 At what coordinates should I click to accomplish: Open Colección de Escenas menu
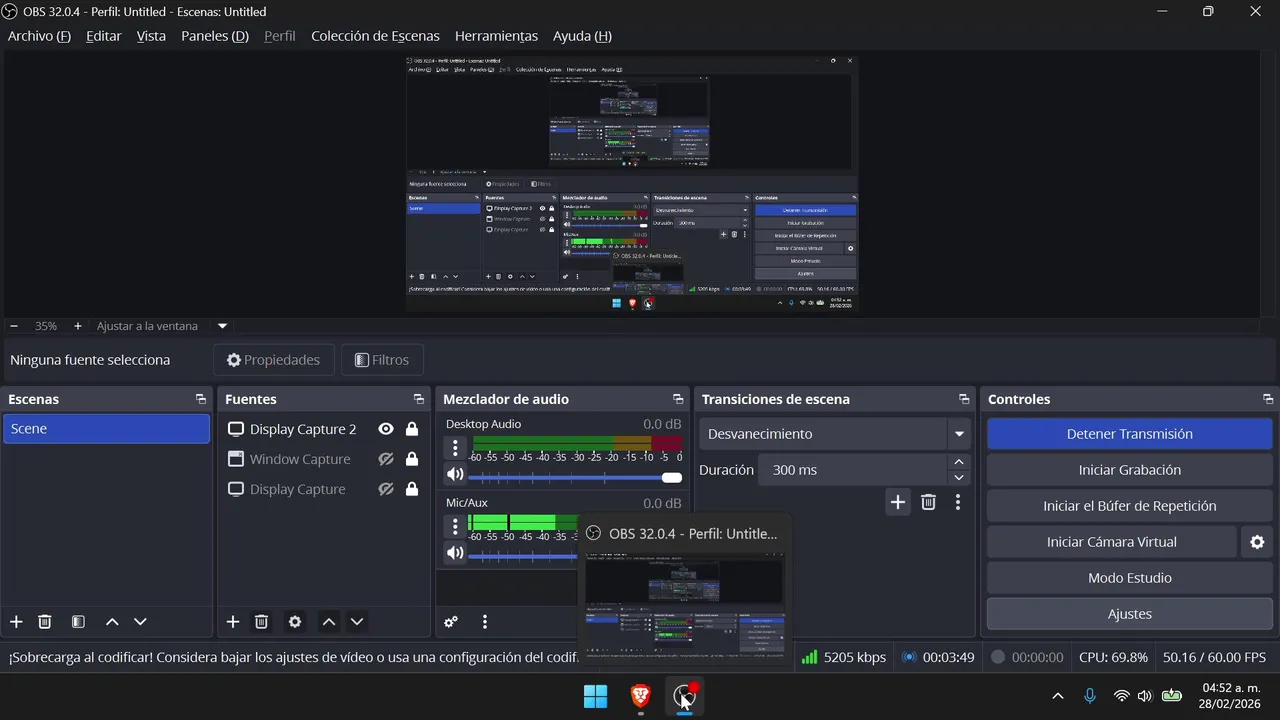(x=375, y=36)
